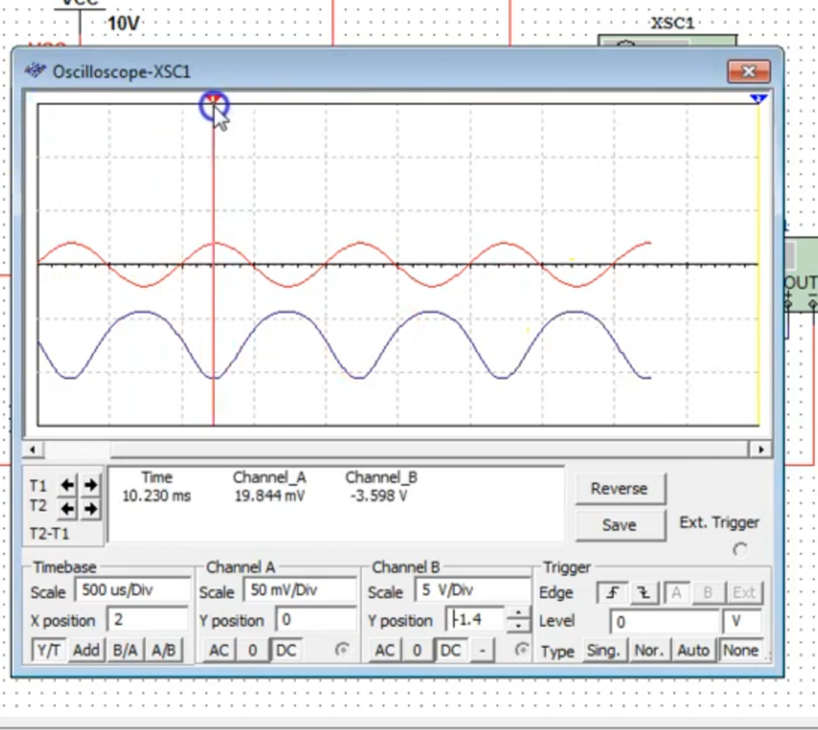The width and height of the screenshot is (818, 730).
Task: Click the Timebase Scale field
Action: point(131,591)
